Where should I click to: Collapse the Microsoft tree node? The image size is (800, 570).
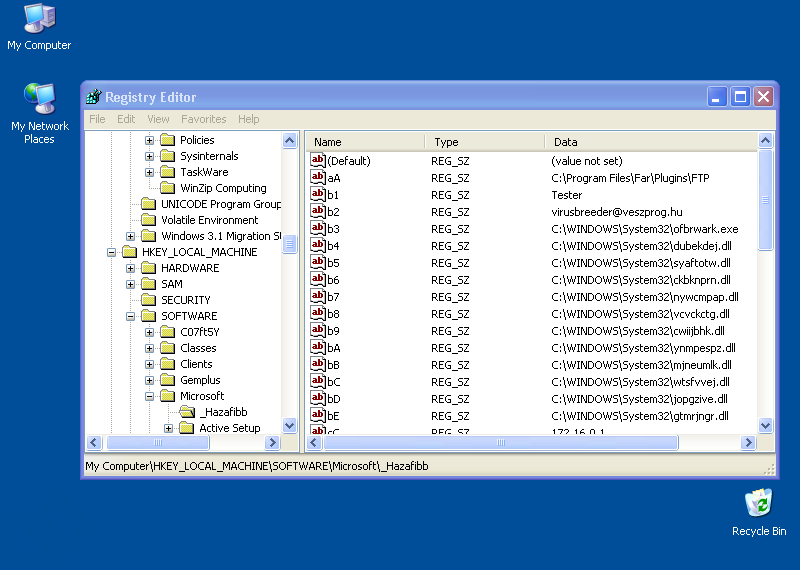point(149,396)
